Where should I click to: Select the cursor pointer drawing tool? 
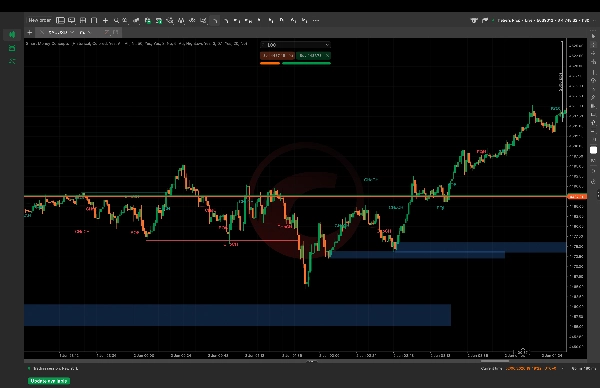[593, 36]
